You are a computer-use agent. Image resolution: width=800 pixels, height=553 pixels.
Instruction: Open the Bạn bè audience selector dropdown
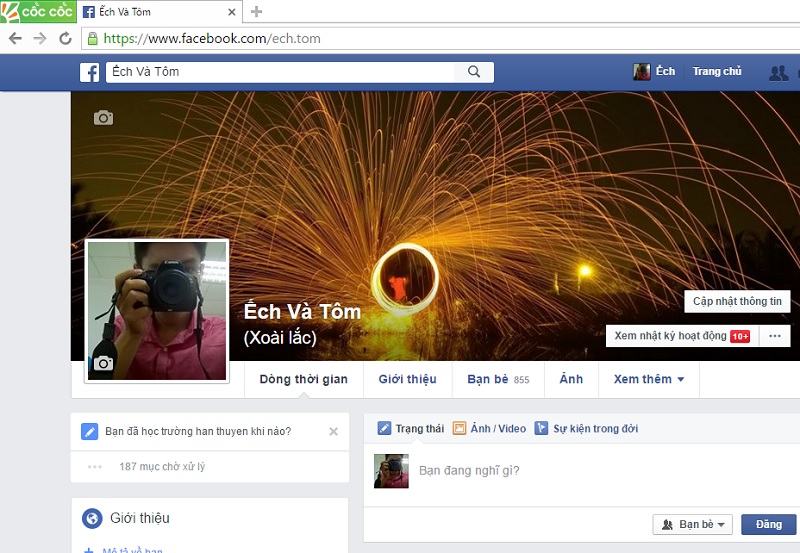tap(692, 524)
